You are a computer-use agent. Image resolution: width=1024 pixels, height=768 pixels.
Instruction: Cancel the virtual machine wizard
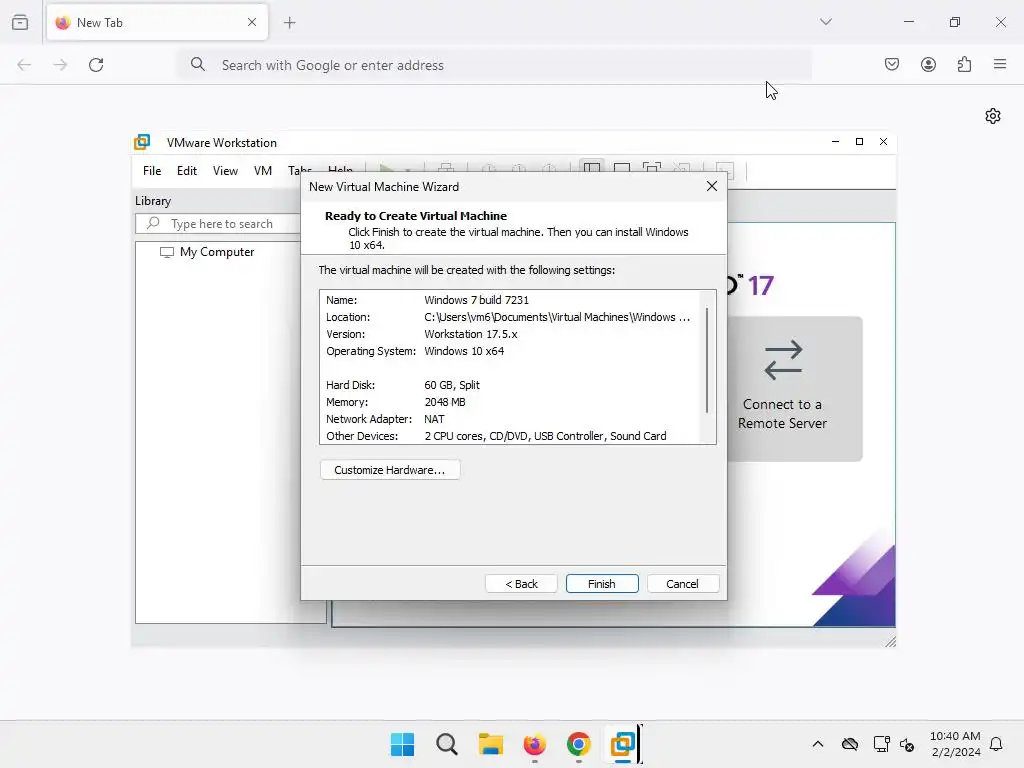coord(682,584)
